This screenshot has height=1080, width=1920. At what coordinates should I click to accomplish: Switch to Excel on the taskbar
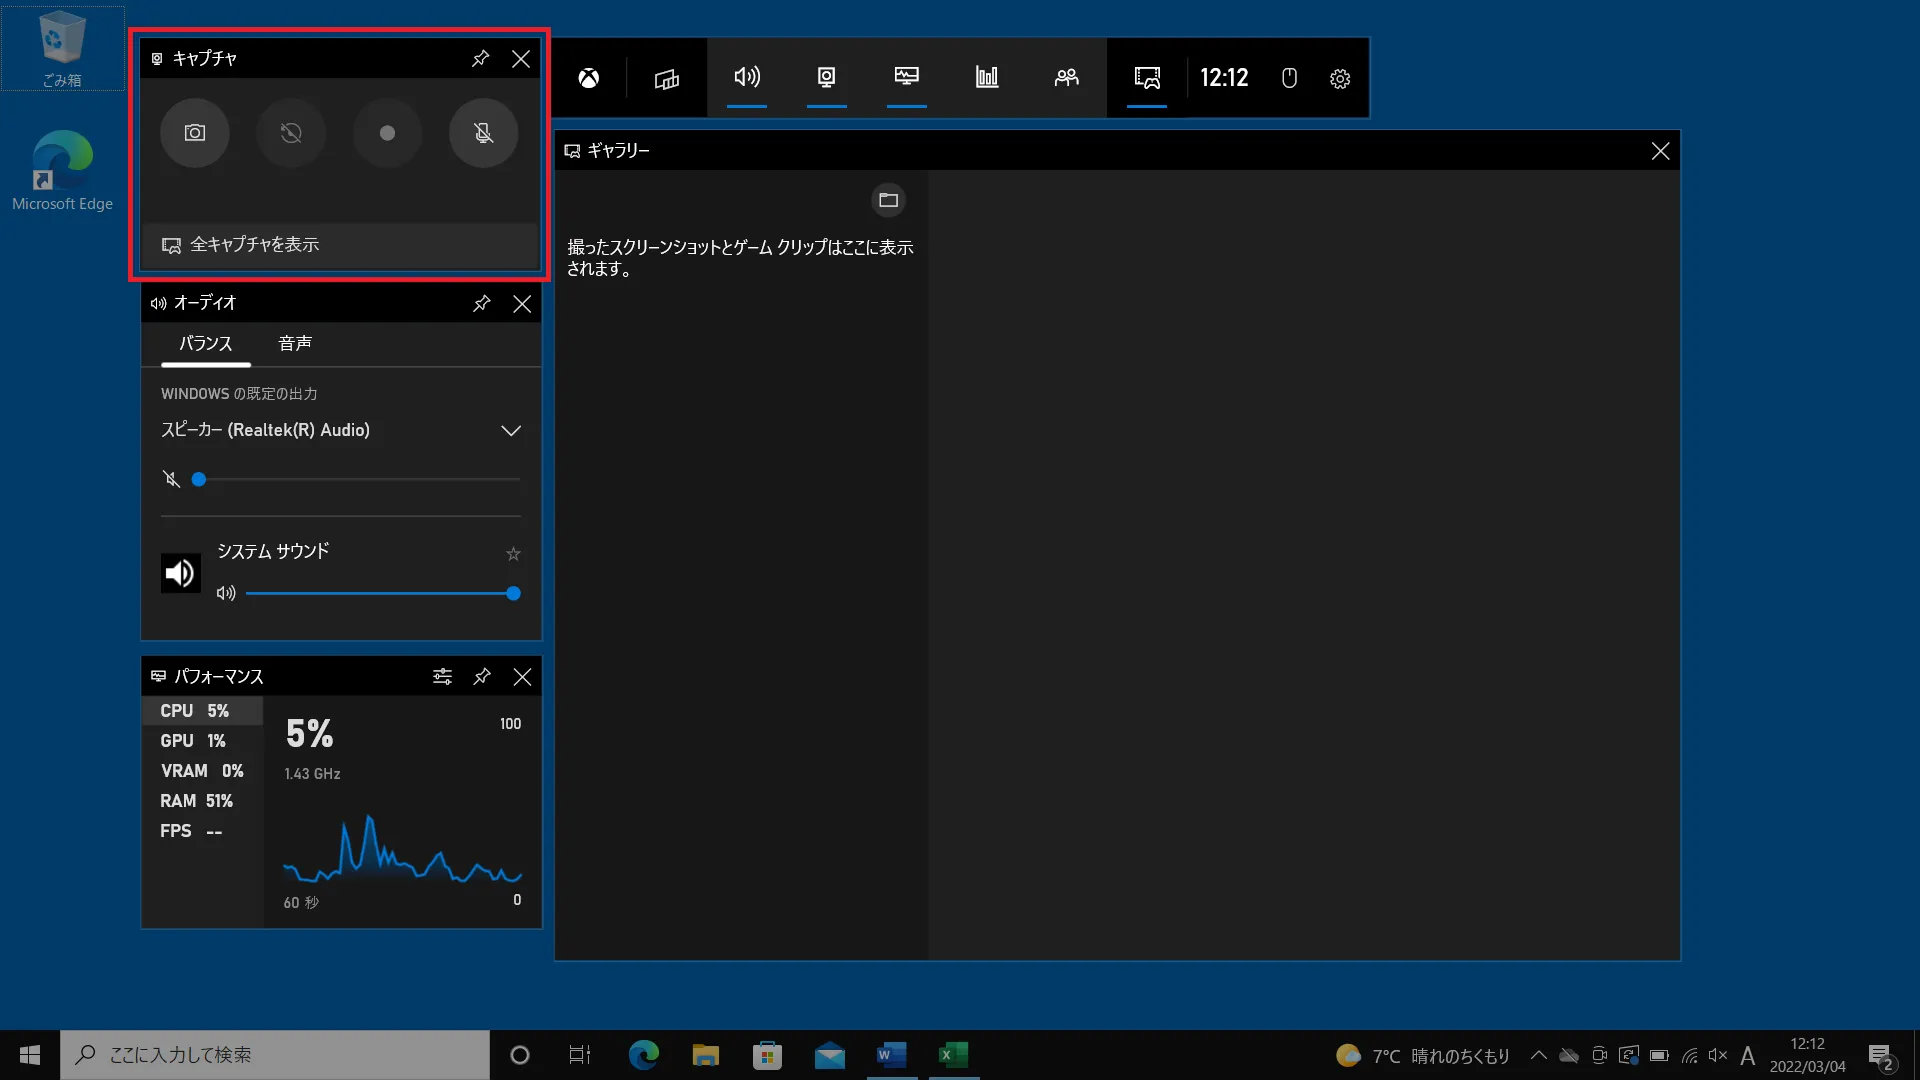[954, 1055]
